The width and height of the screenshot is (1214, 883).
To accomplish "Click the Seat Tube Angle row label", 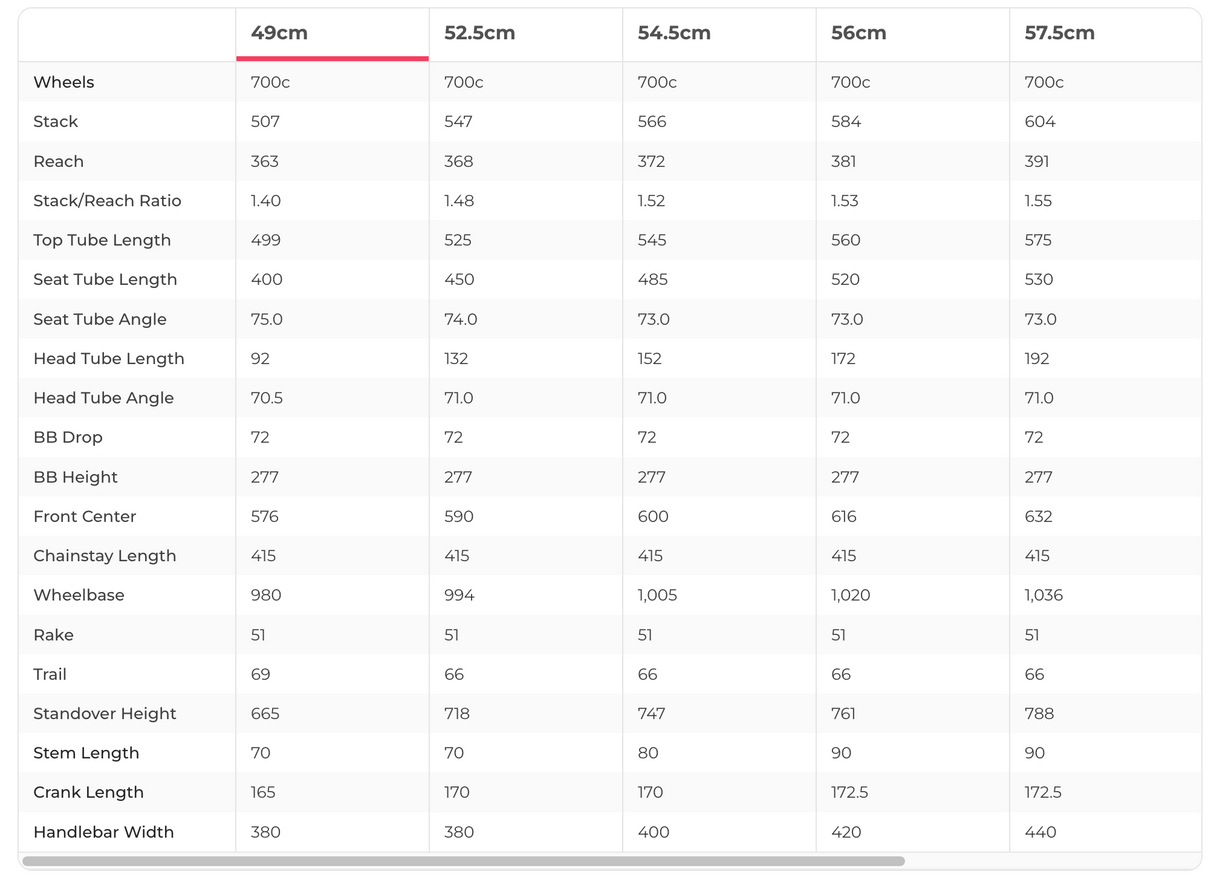I will coord(100,319).
